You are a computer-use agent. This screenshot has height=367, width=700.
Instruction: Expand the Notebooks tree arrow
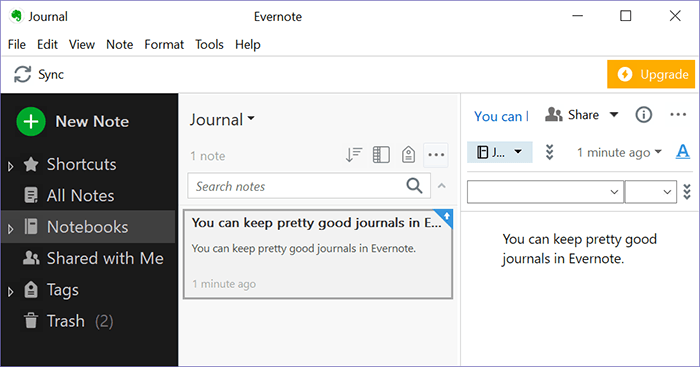[10, 229]
